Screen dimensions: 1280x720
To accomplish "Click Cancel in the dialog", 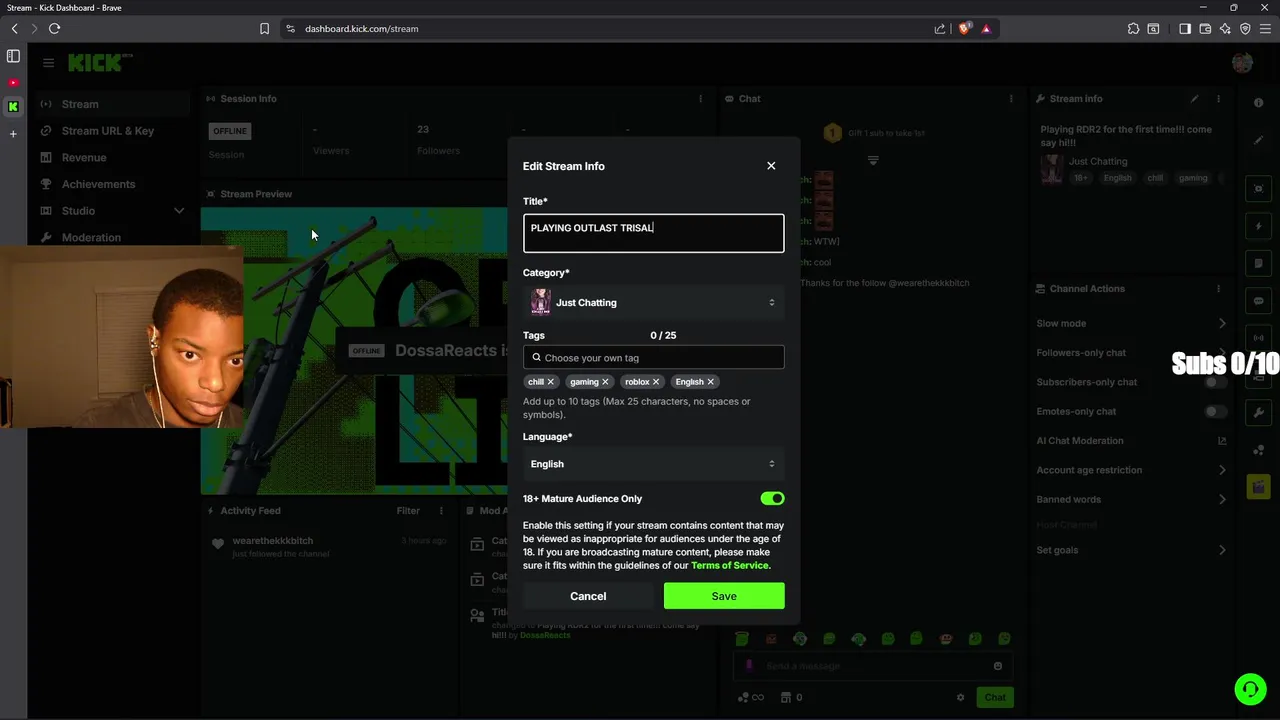I will tap(588, 596).
